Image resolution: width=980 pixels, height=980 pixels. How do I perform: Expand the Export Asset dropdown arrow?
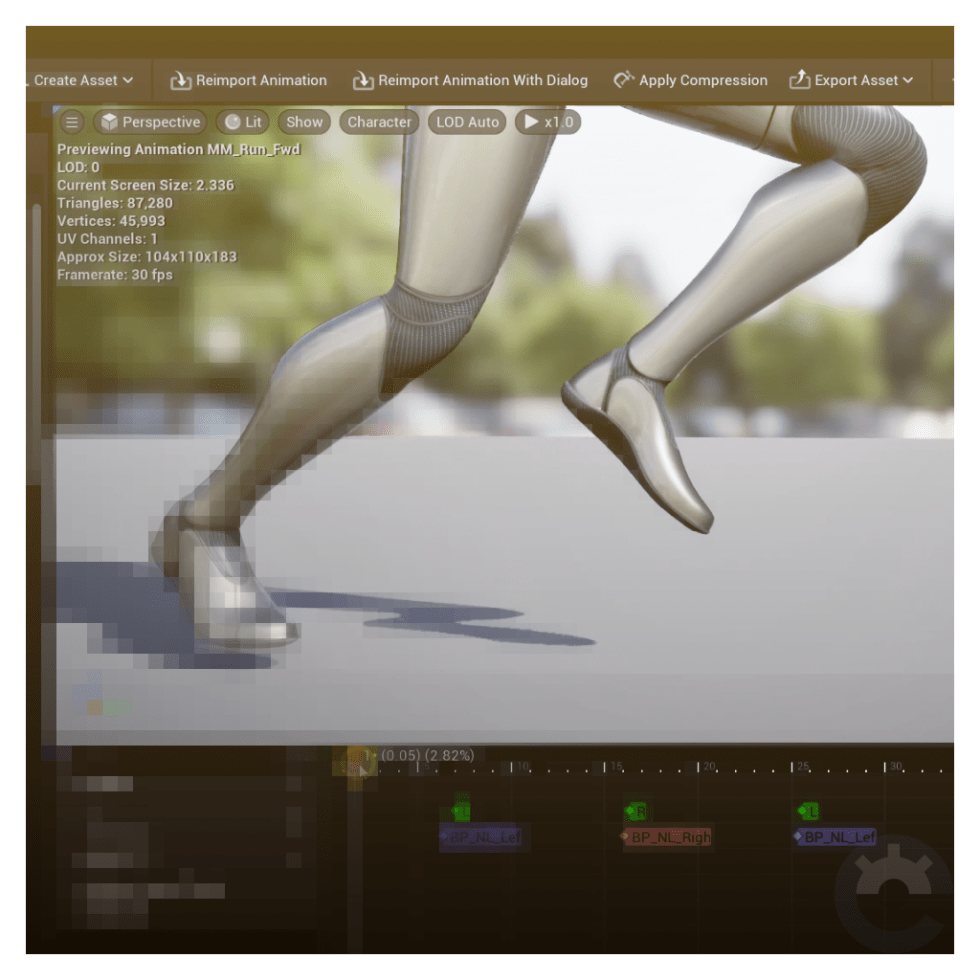(x=908, y=81)
